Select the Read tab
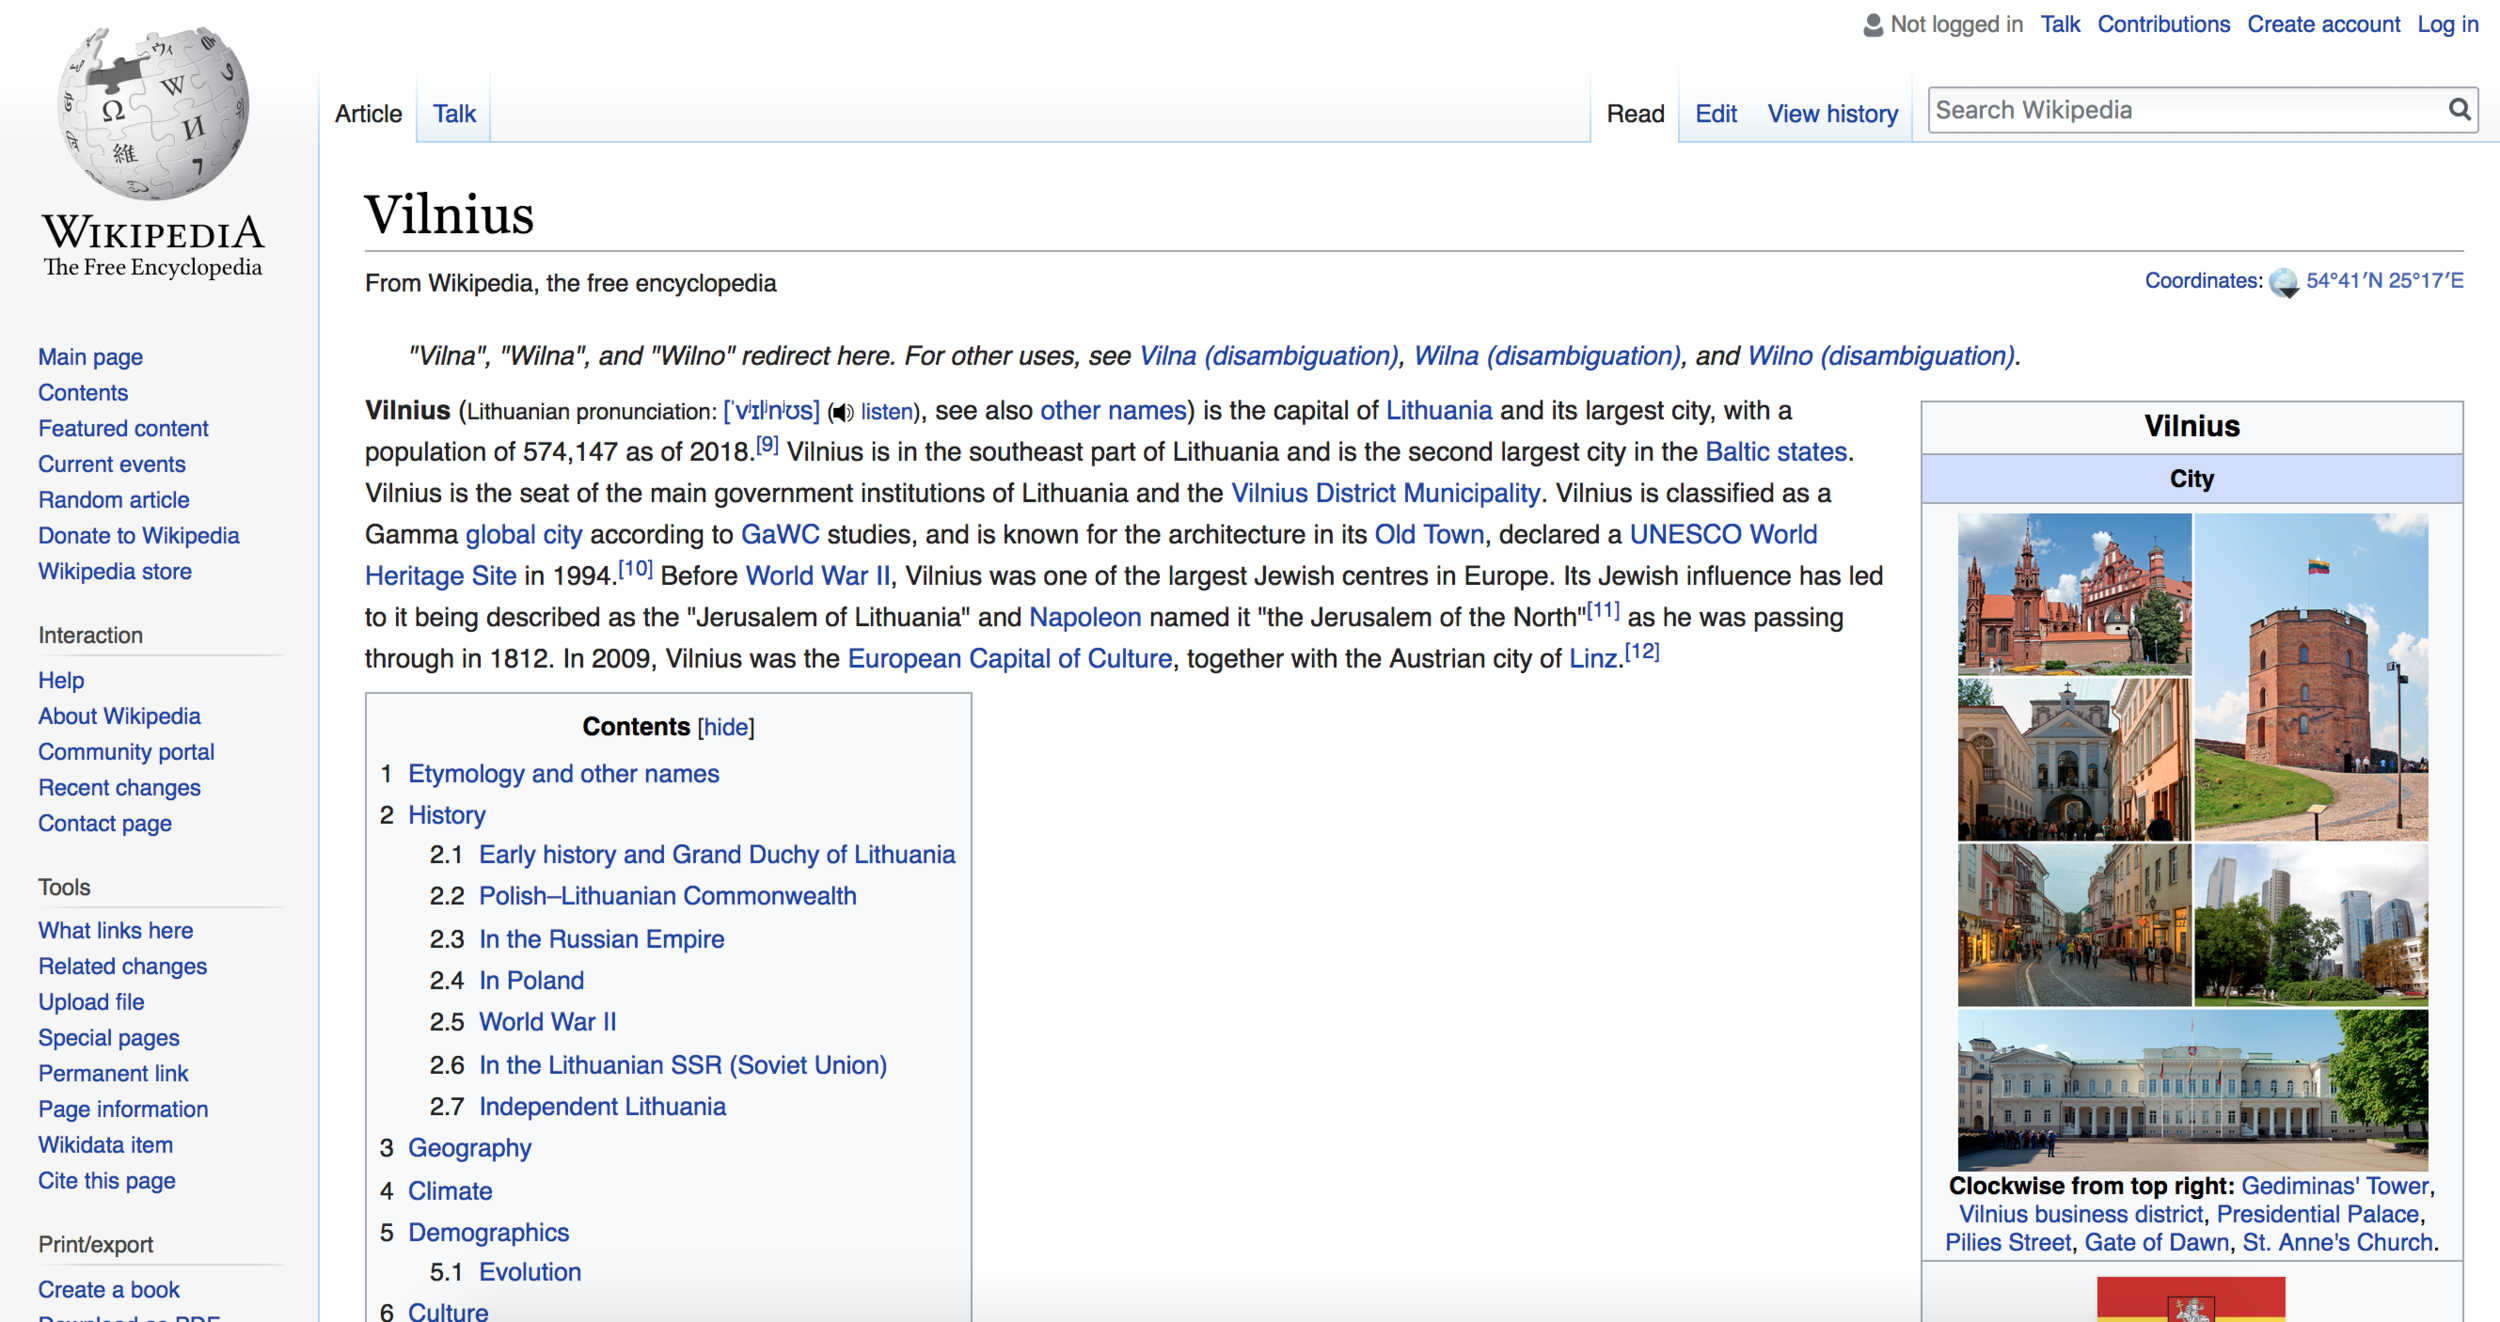Viewport: 2500px width, 1322px height. tap(1635, 114)
